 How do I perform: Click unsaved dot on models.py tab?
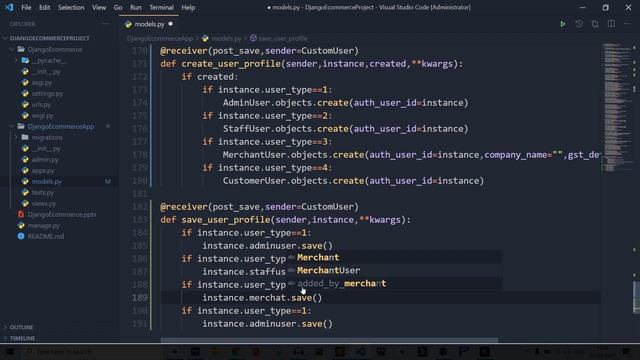(x=171, y=24)
